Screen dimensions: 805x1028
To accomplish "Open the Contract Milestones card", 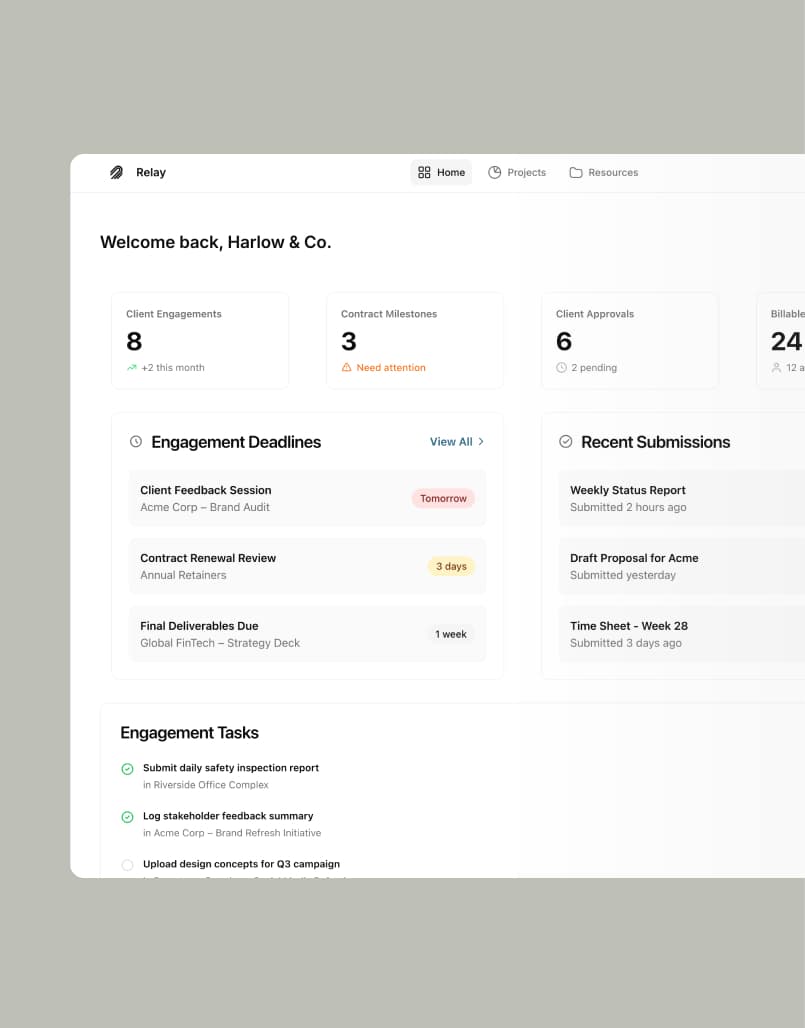I will coord(415,340).
